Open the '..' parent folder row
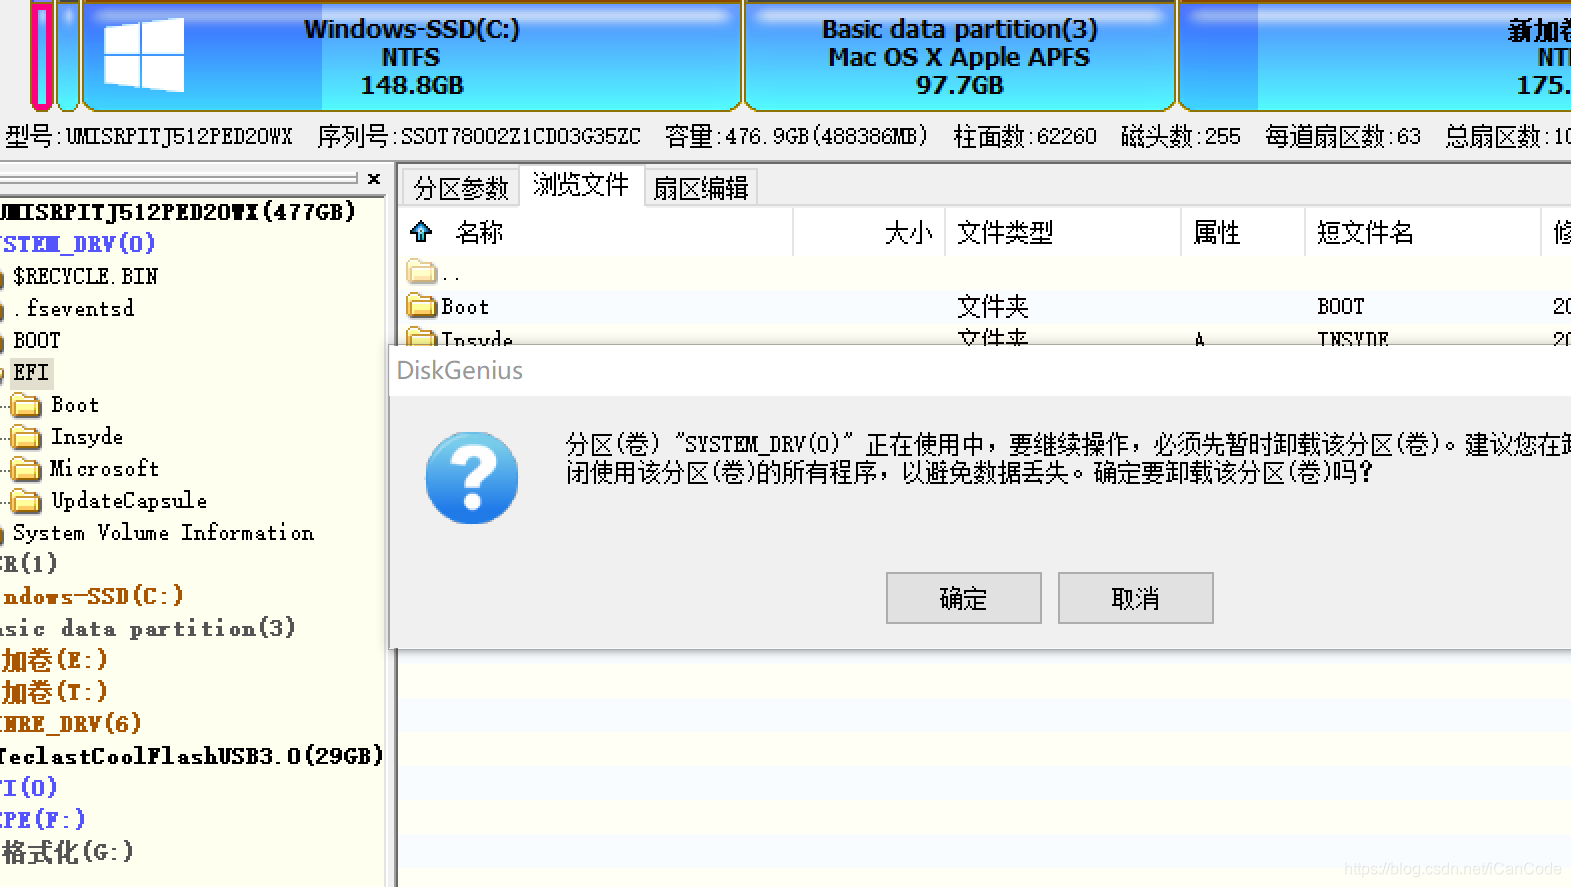Viewport: 1571px width, 887px height. [x=434, y=273]
